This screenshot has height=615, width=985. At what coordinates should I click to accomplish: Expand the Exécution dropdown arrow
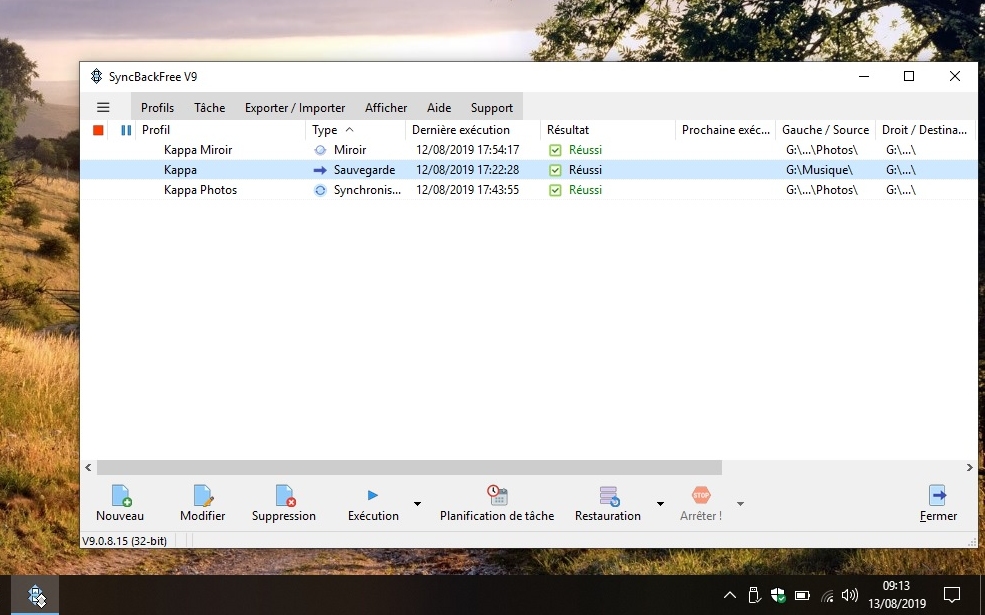tap(417, 504)
